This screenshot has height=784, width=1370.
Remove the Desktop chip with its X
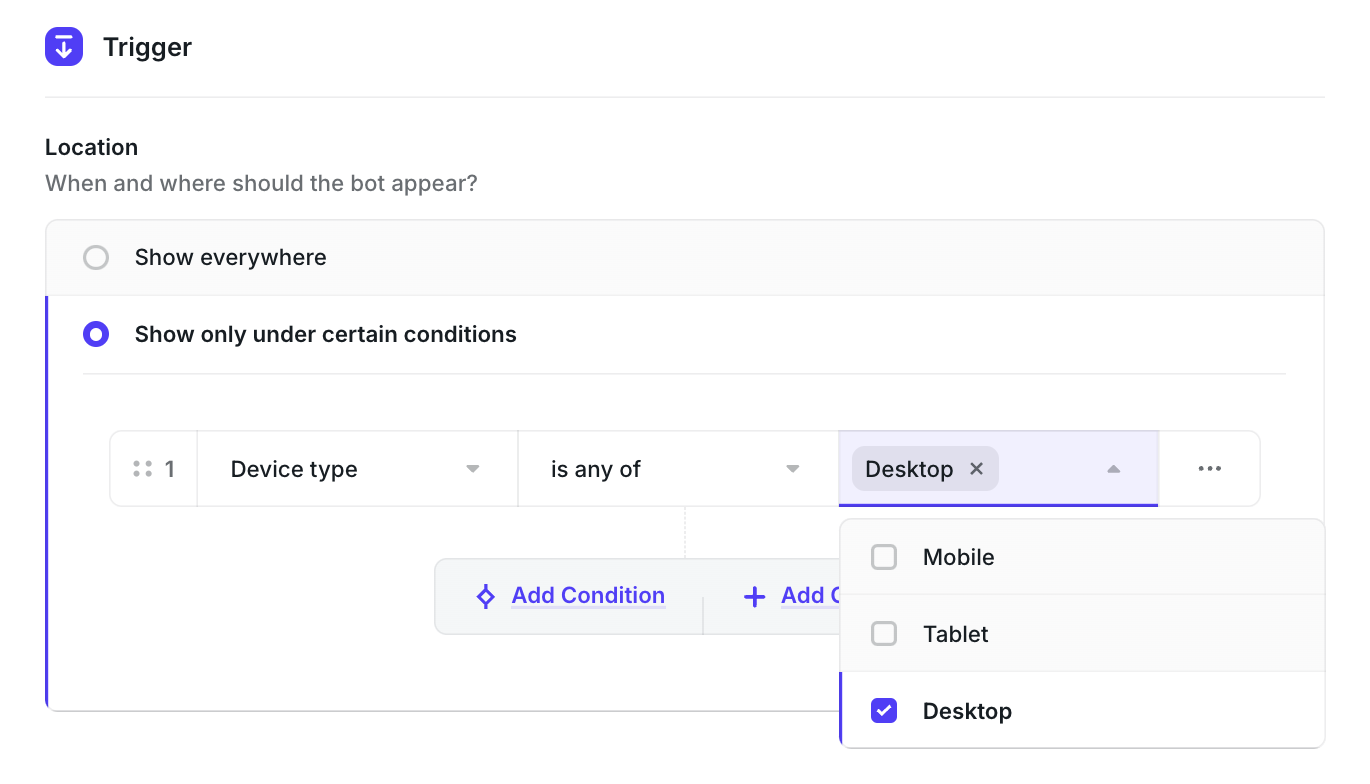(977, 469)
